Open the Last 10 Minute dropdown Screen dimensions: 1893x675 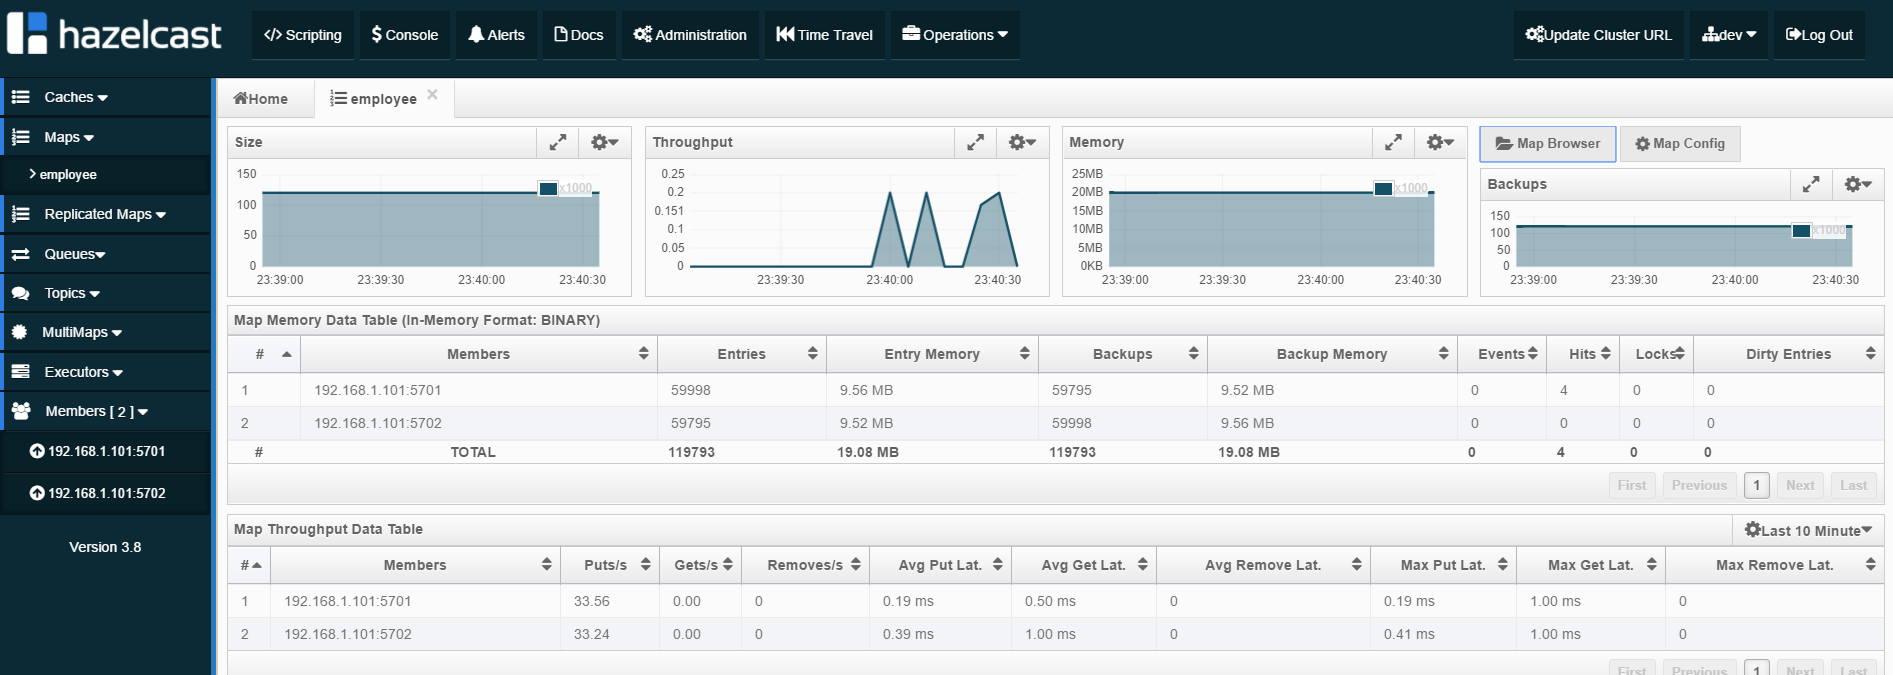coord(1808,530)
